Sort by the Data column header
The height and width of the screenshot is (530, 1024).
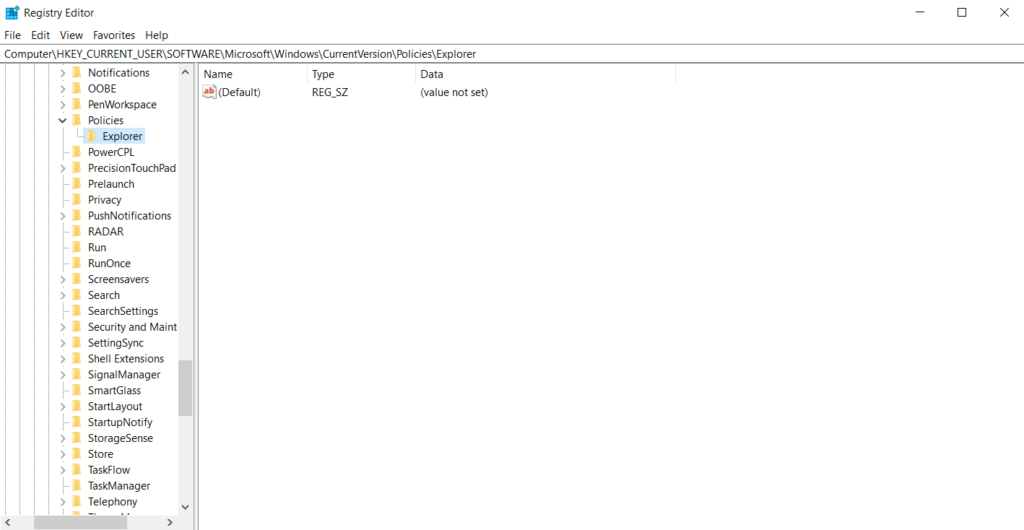click(545, 74)
